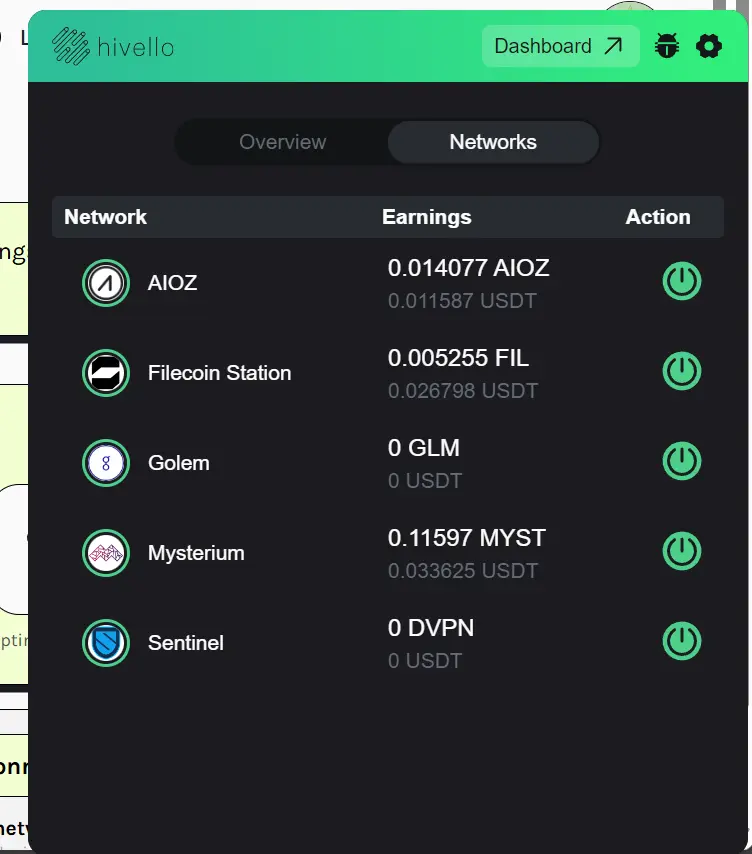Toggle the Filecoin Station power button
The image size is (752, 854).
tap(682, 371)
